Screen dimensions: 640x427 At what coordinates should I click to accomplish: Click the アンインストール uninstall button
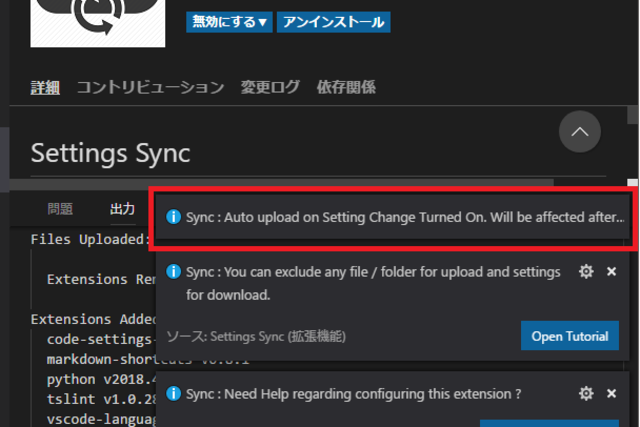[x=333, y=22]
